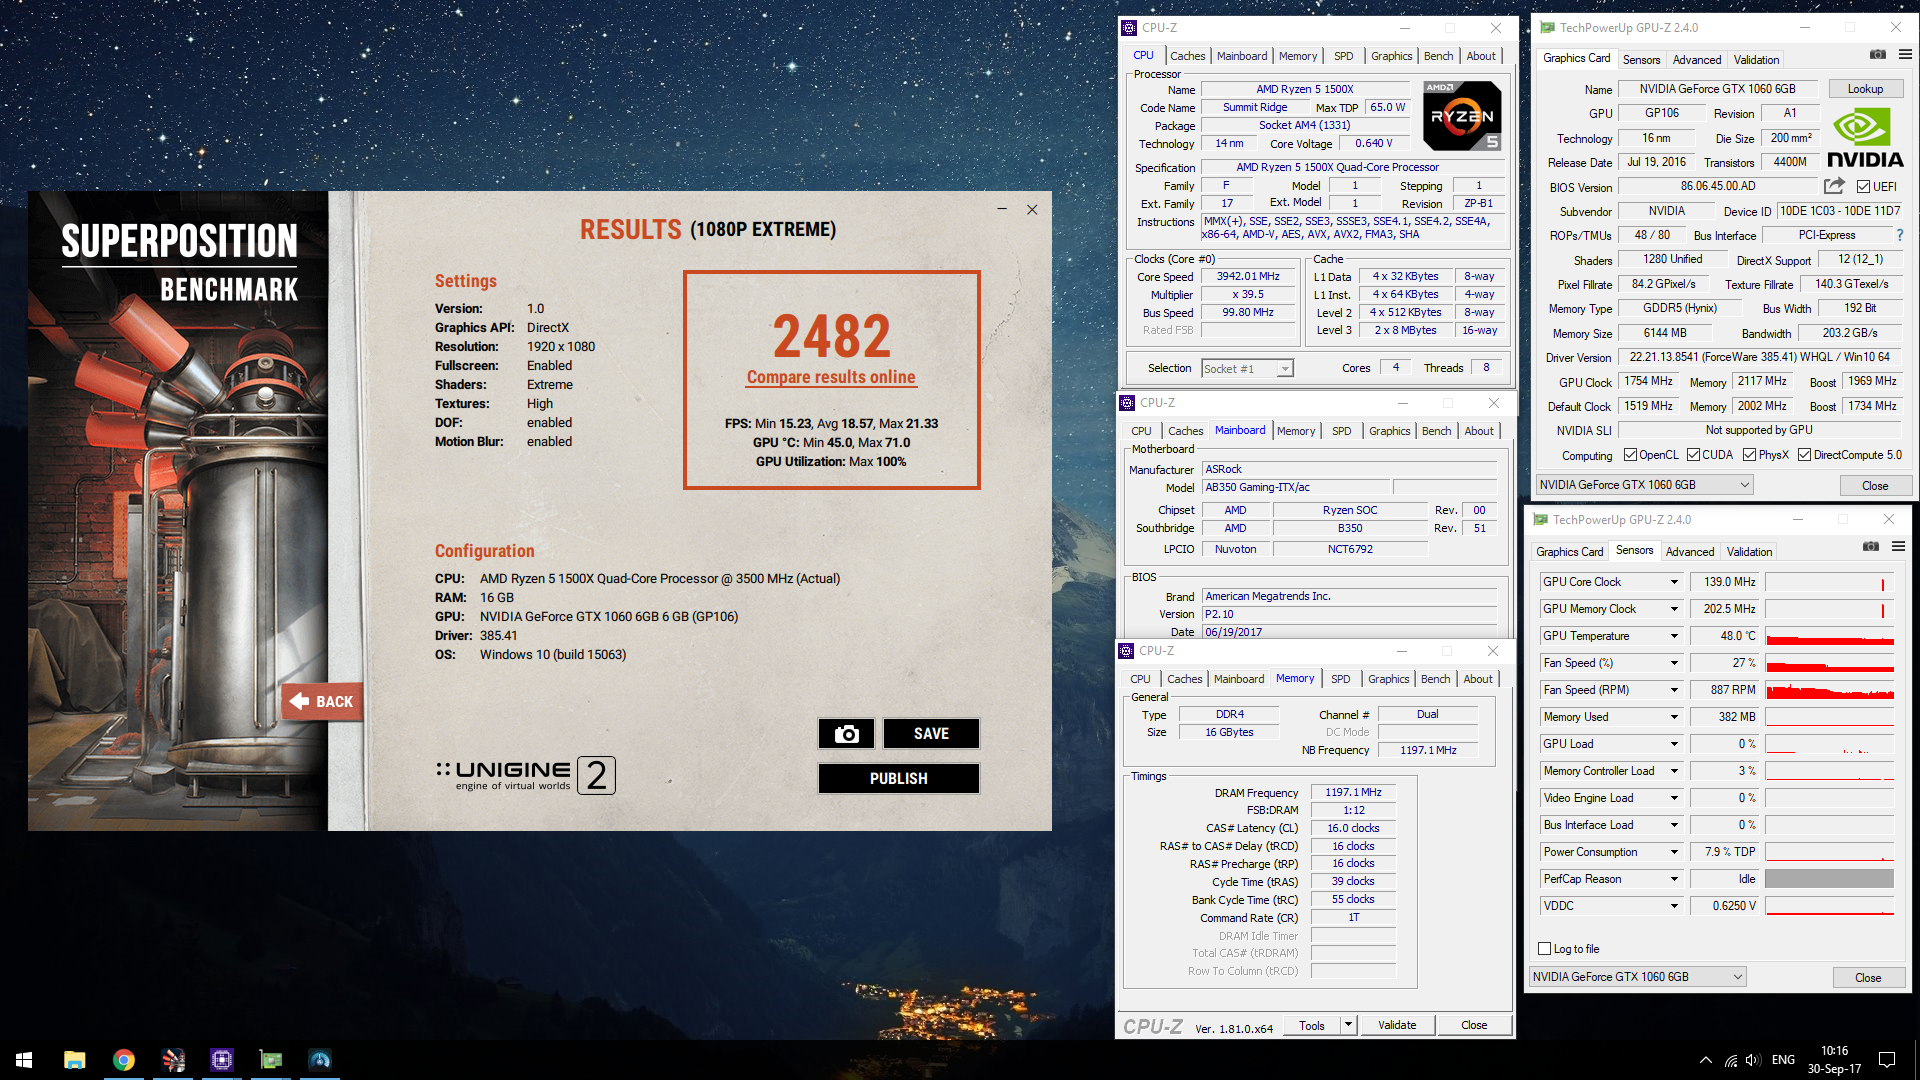Toggle the UEFI checkbox in GPU-Z
The width and height of the screenshot is (1920, 1080).
(1863, 186)
